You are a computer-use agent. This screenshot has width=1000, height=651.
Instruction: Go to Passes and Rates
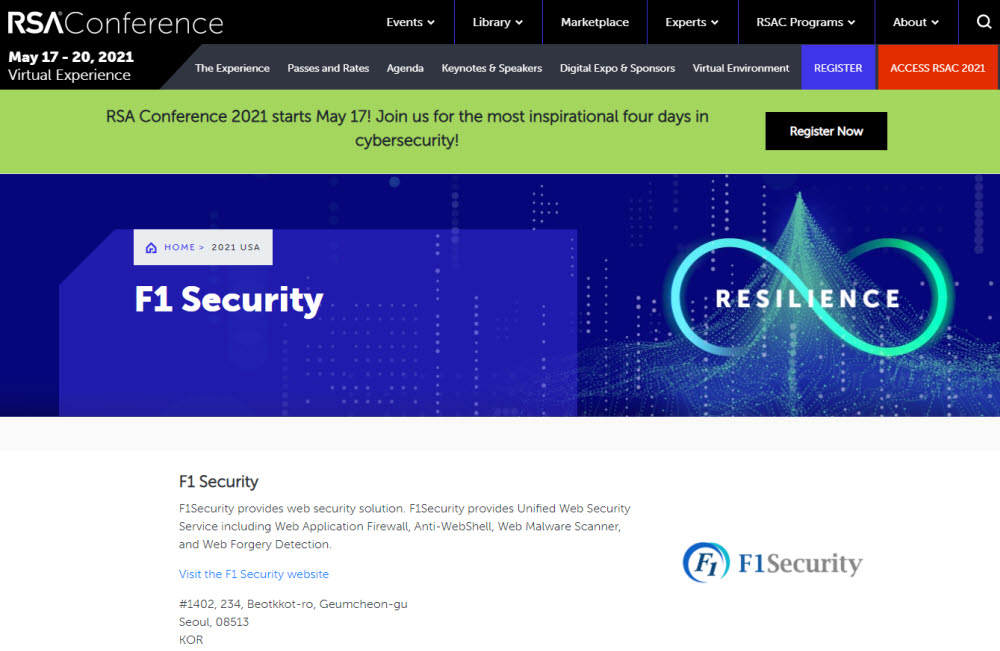click(x=328, y=68)
